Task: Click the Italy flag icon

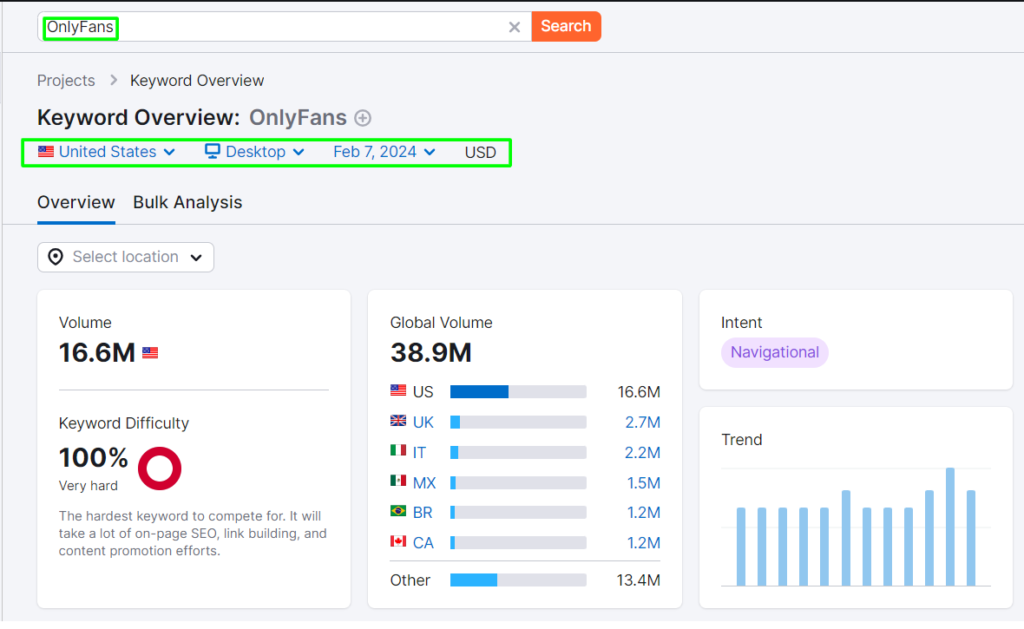Action: [398, 450]
